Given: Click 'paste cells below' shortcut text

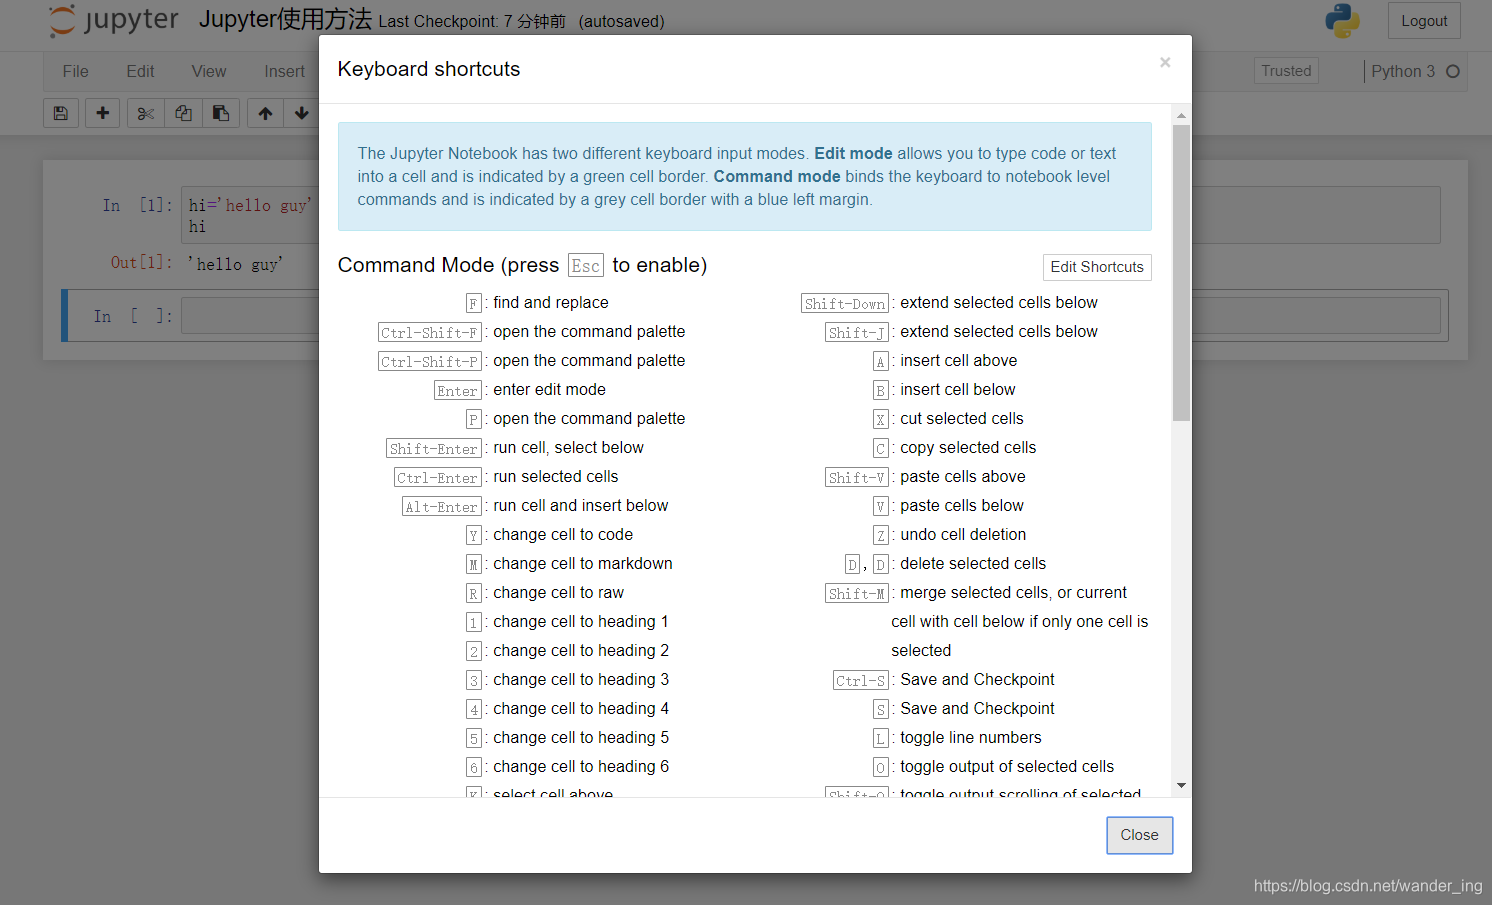Looking at the screenshot, I should point(961,505).
